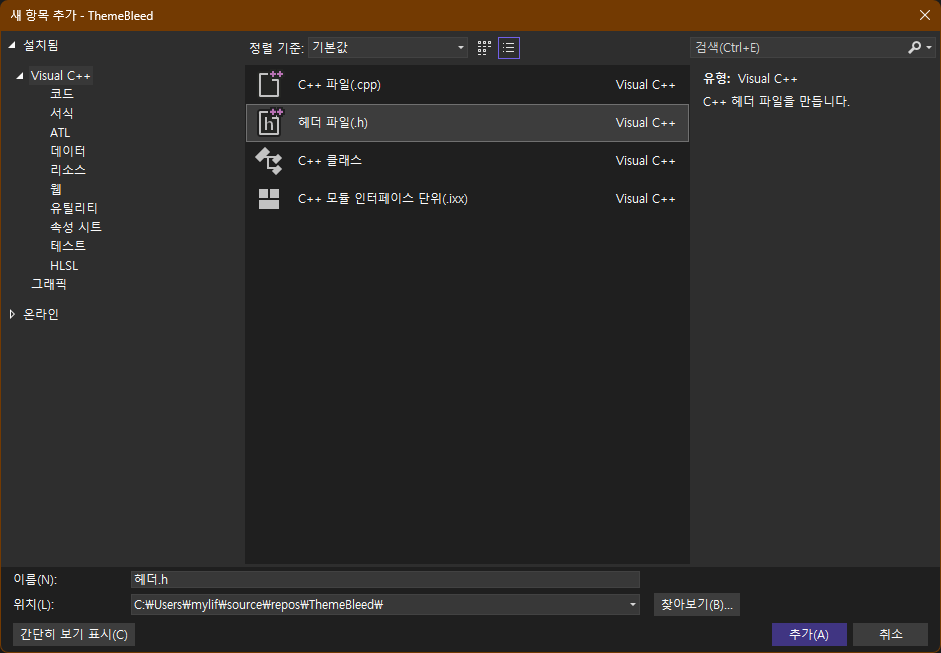This screenshot has height=653, width=941.
Task: Select the C++ 모듈 인터페이스 단위 icon
Action: [269, 199]
